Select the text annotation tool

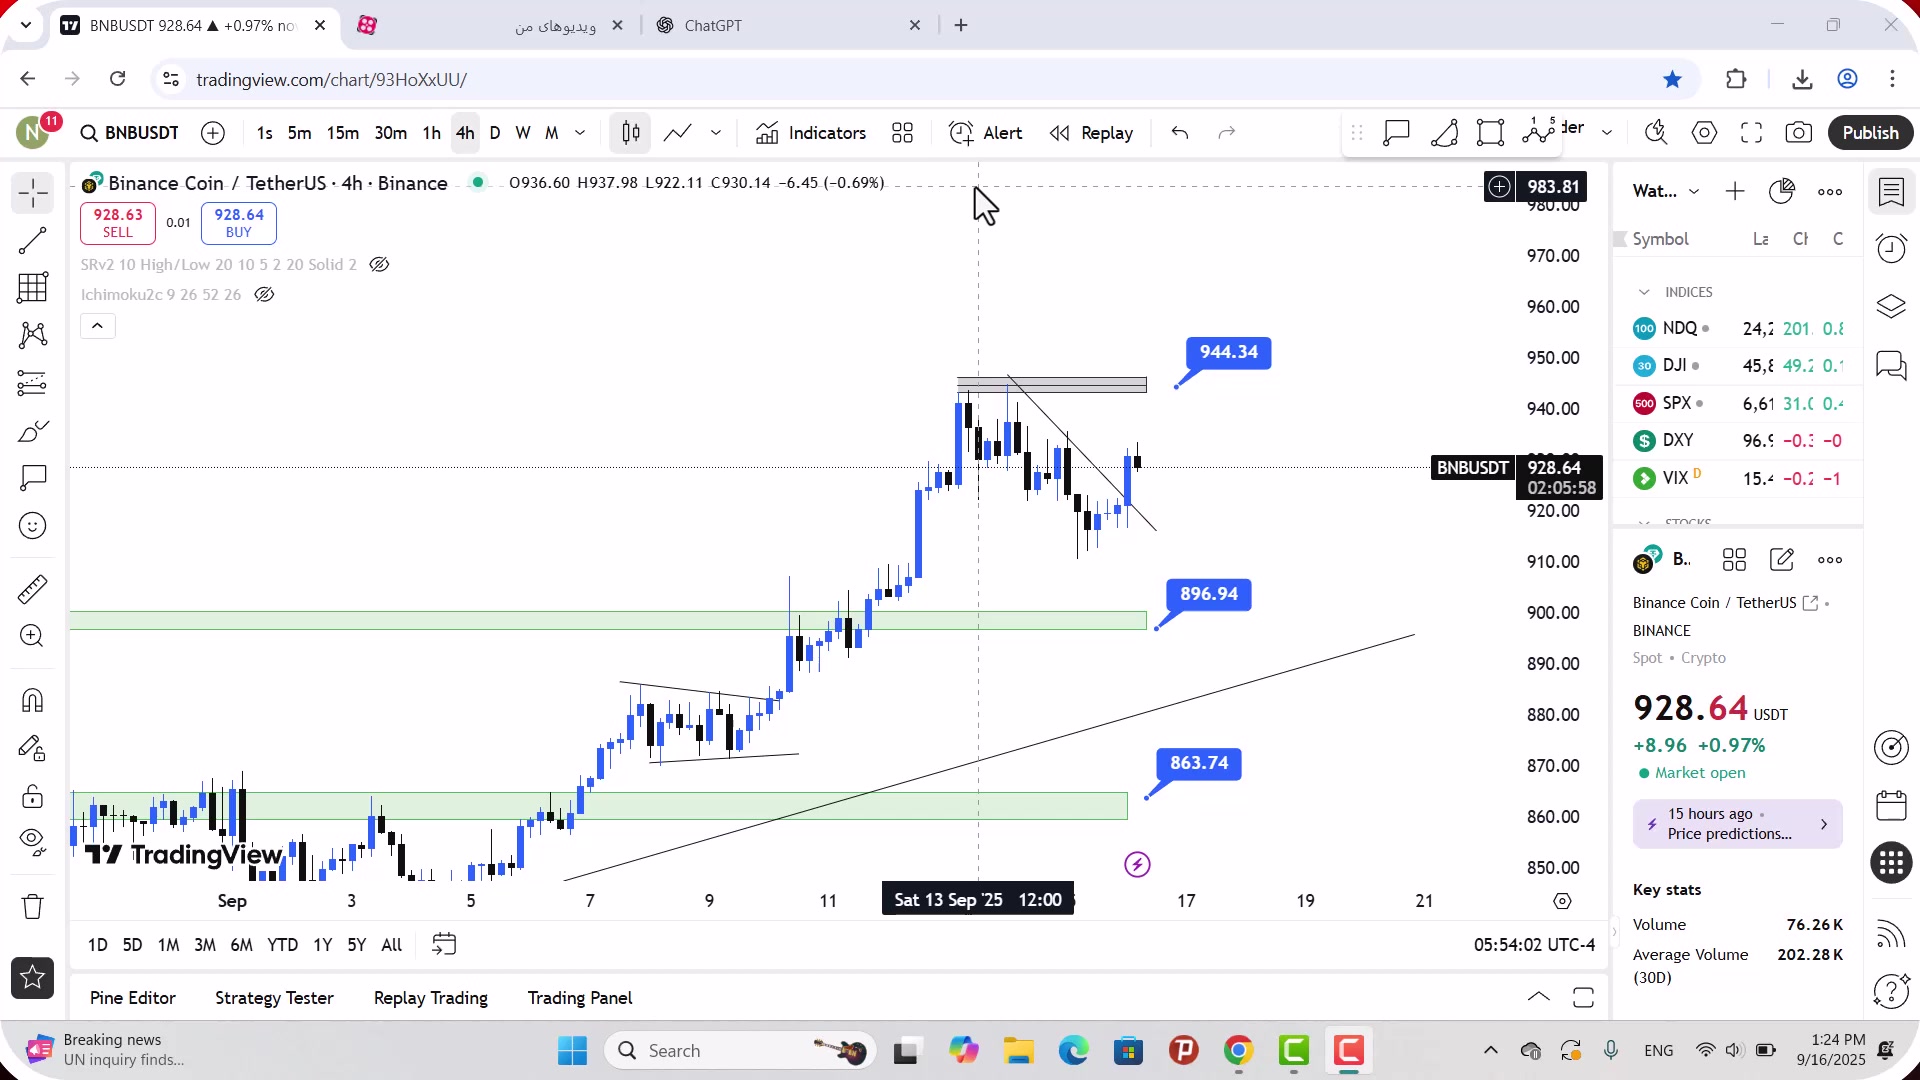click(33, 478)
